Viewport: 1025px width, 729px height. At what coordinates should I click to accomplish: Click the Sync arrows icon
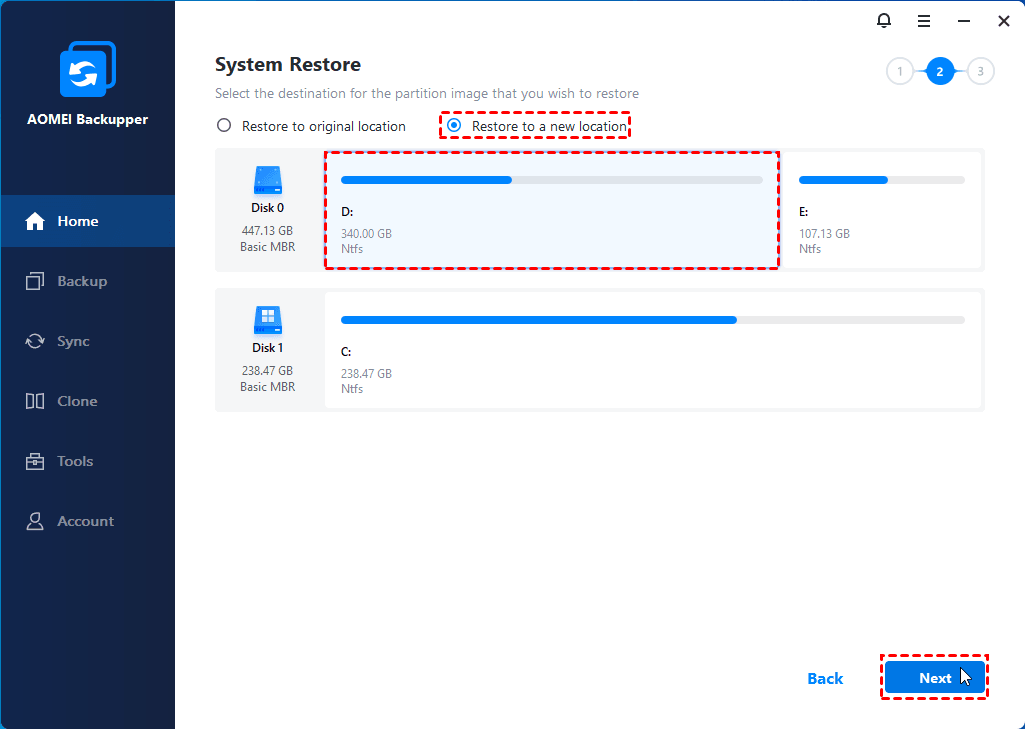click(35, 341)
